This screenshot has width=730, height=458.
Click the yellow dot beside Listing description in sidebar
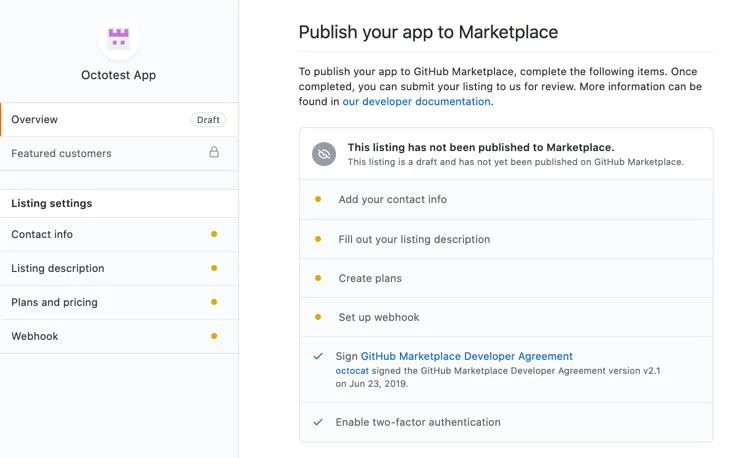click(x=214, y=268)
